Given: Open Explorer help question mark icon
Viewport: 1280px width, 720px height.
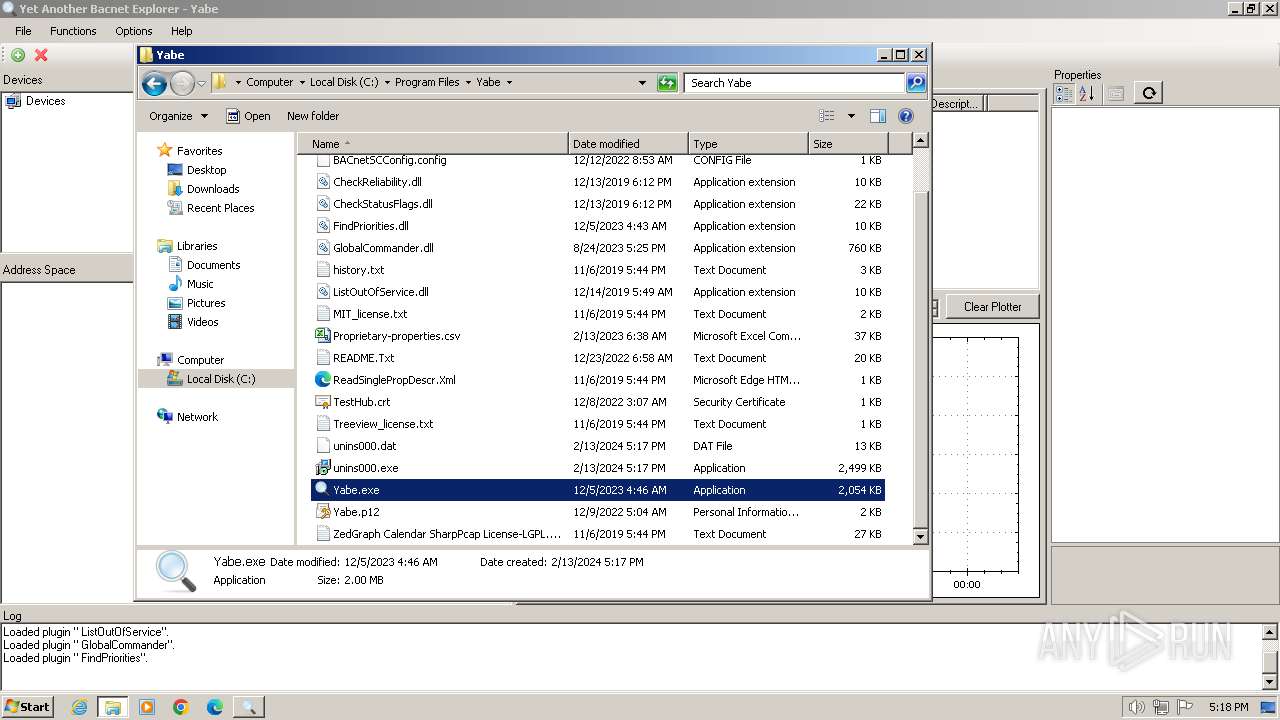Looking at the screenshot, I should coord(906,116).
